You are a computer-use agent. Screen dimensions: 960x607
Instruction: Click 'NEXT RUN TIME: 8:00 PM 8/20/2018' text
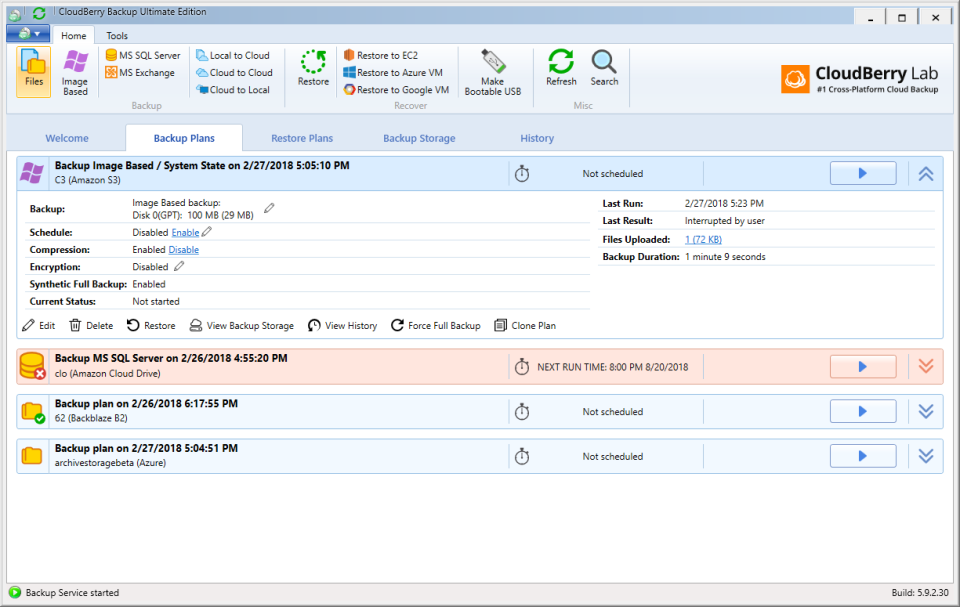pyautogui.click(x=613, y=367)
